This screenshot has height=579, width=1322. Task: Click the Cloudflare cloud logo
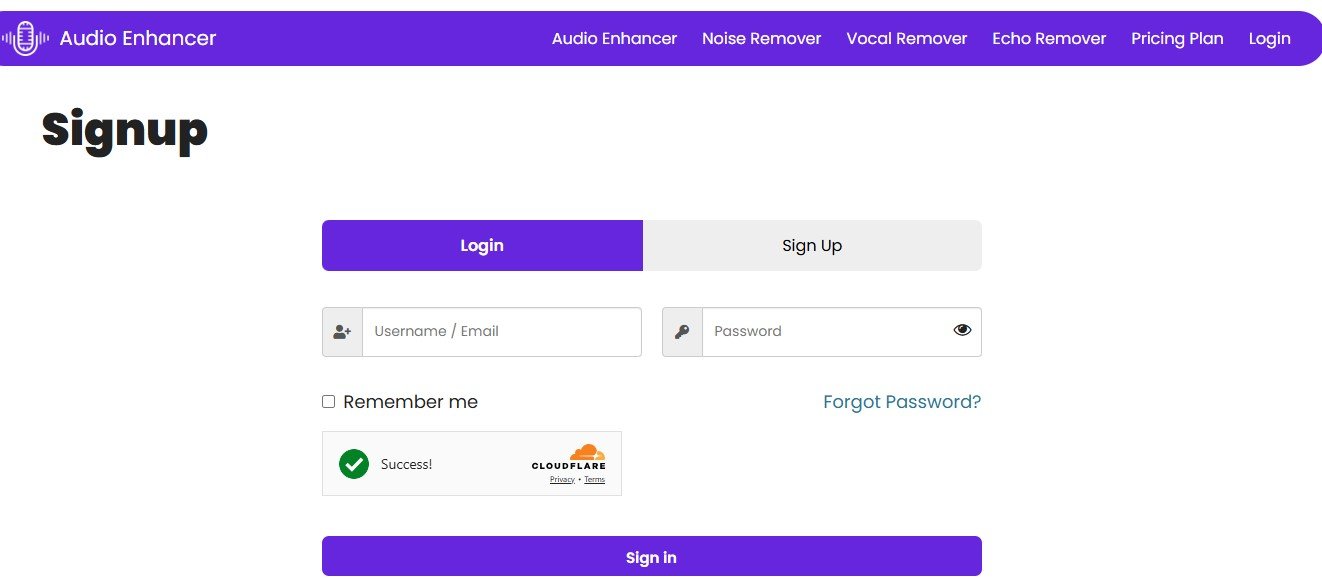click(587, 453)
